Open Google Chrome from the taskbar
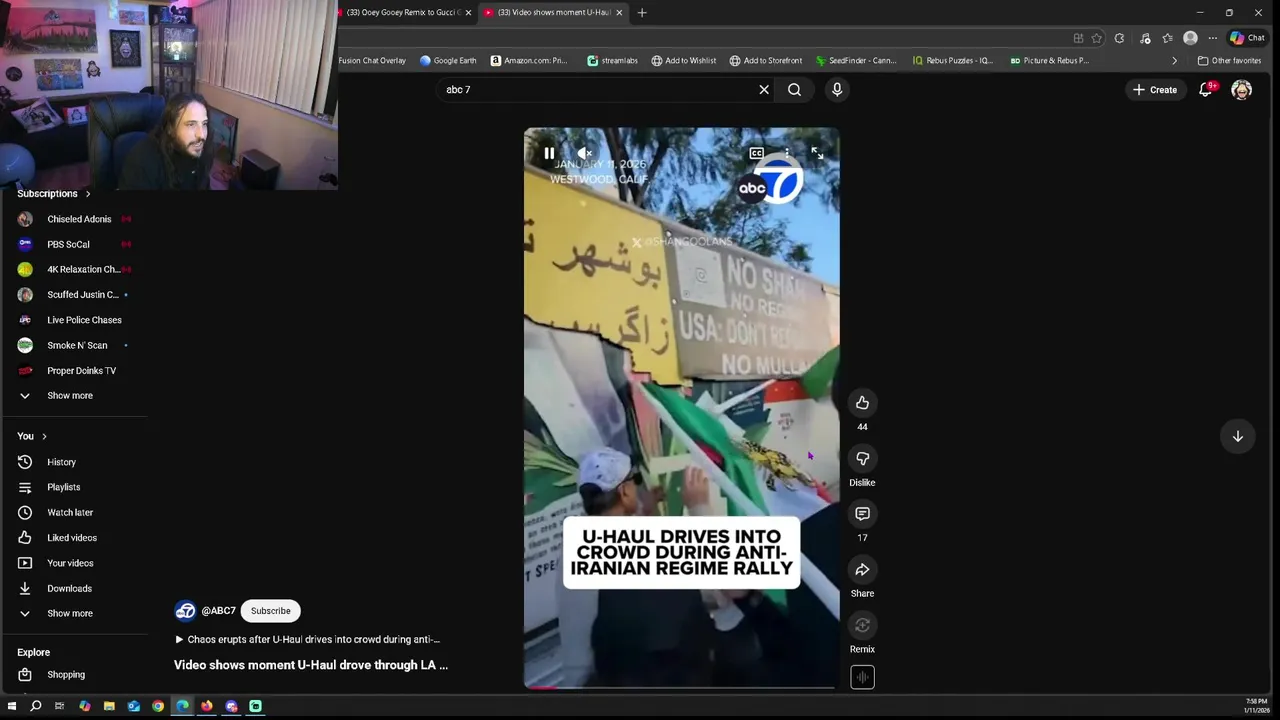 pos(158,706)
